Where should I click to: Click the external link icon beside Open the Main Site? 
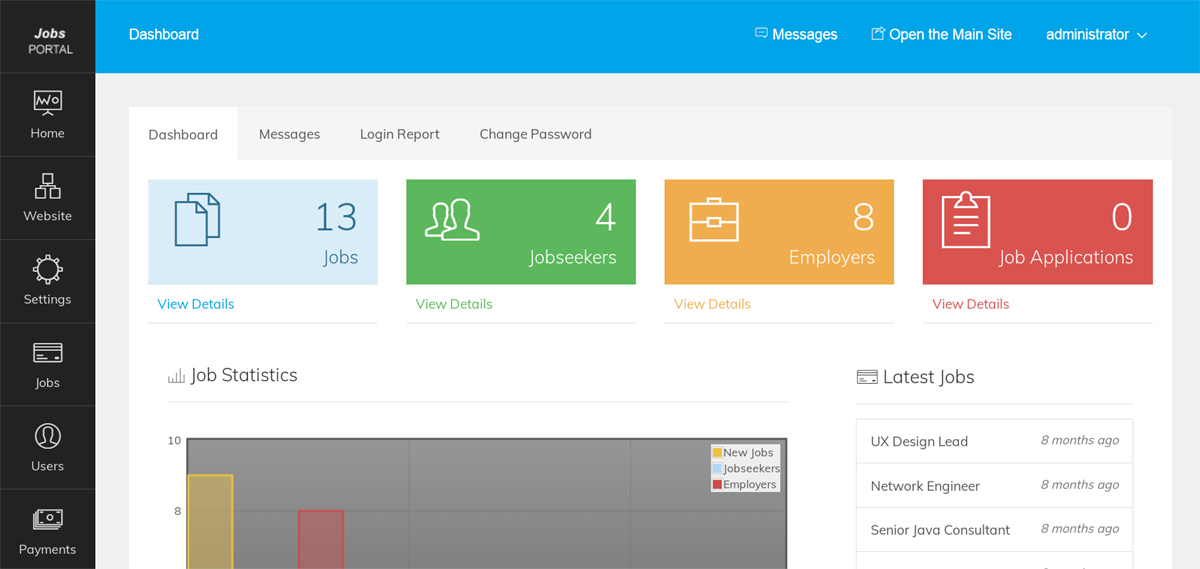pos(878,33)
